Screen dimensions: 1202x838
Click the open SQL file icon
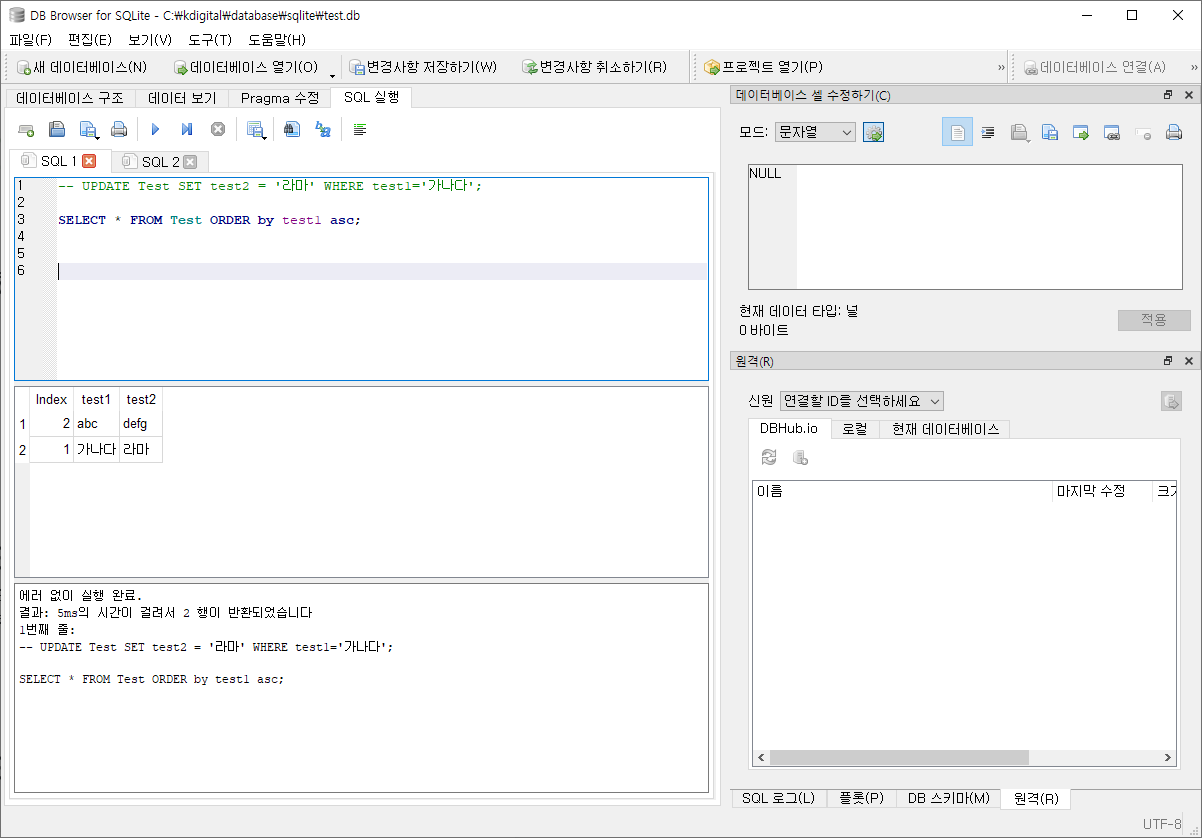pos(58,129)
